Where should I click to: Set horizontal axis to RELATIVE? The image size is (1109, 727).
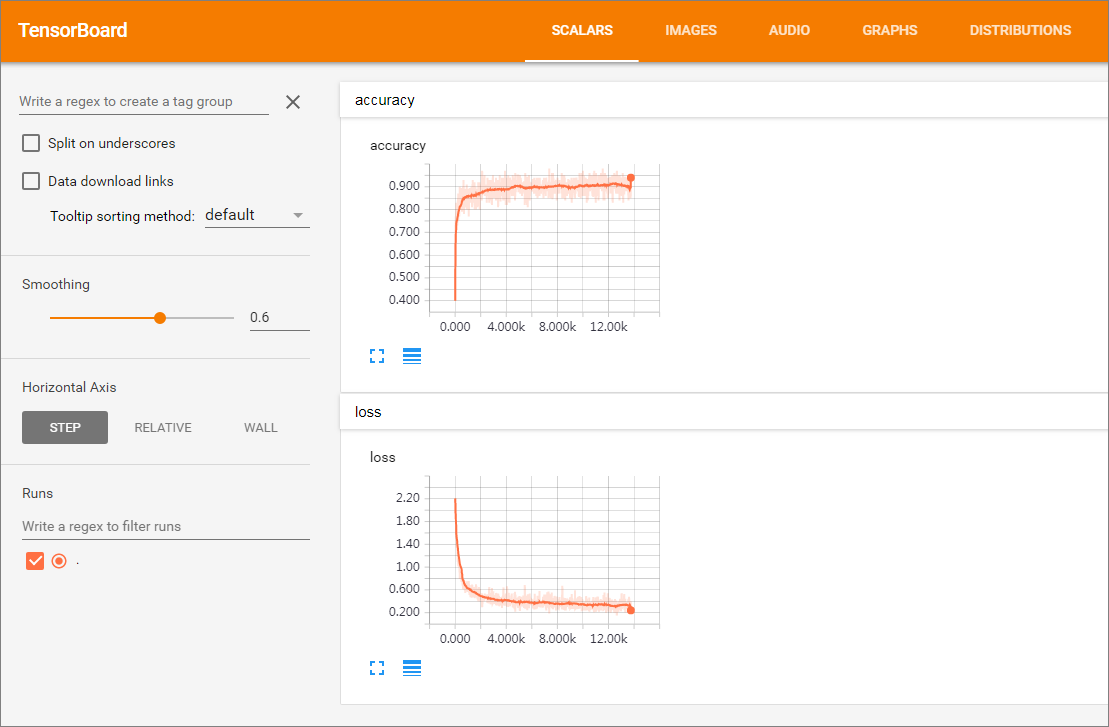coord(163,428)
